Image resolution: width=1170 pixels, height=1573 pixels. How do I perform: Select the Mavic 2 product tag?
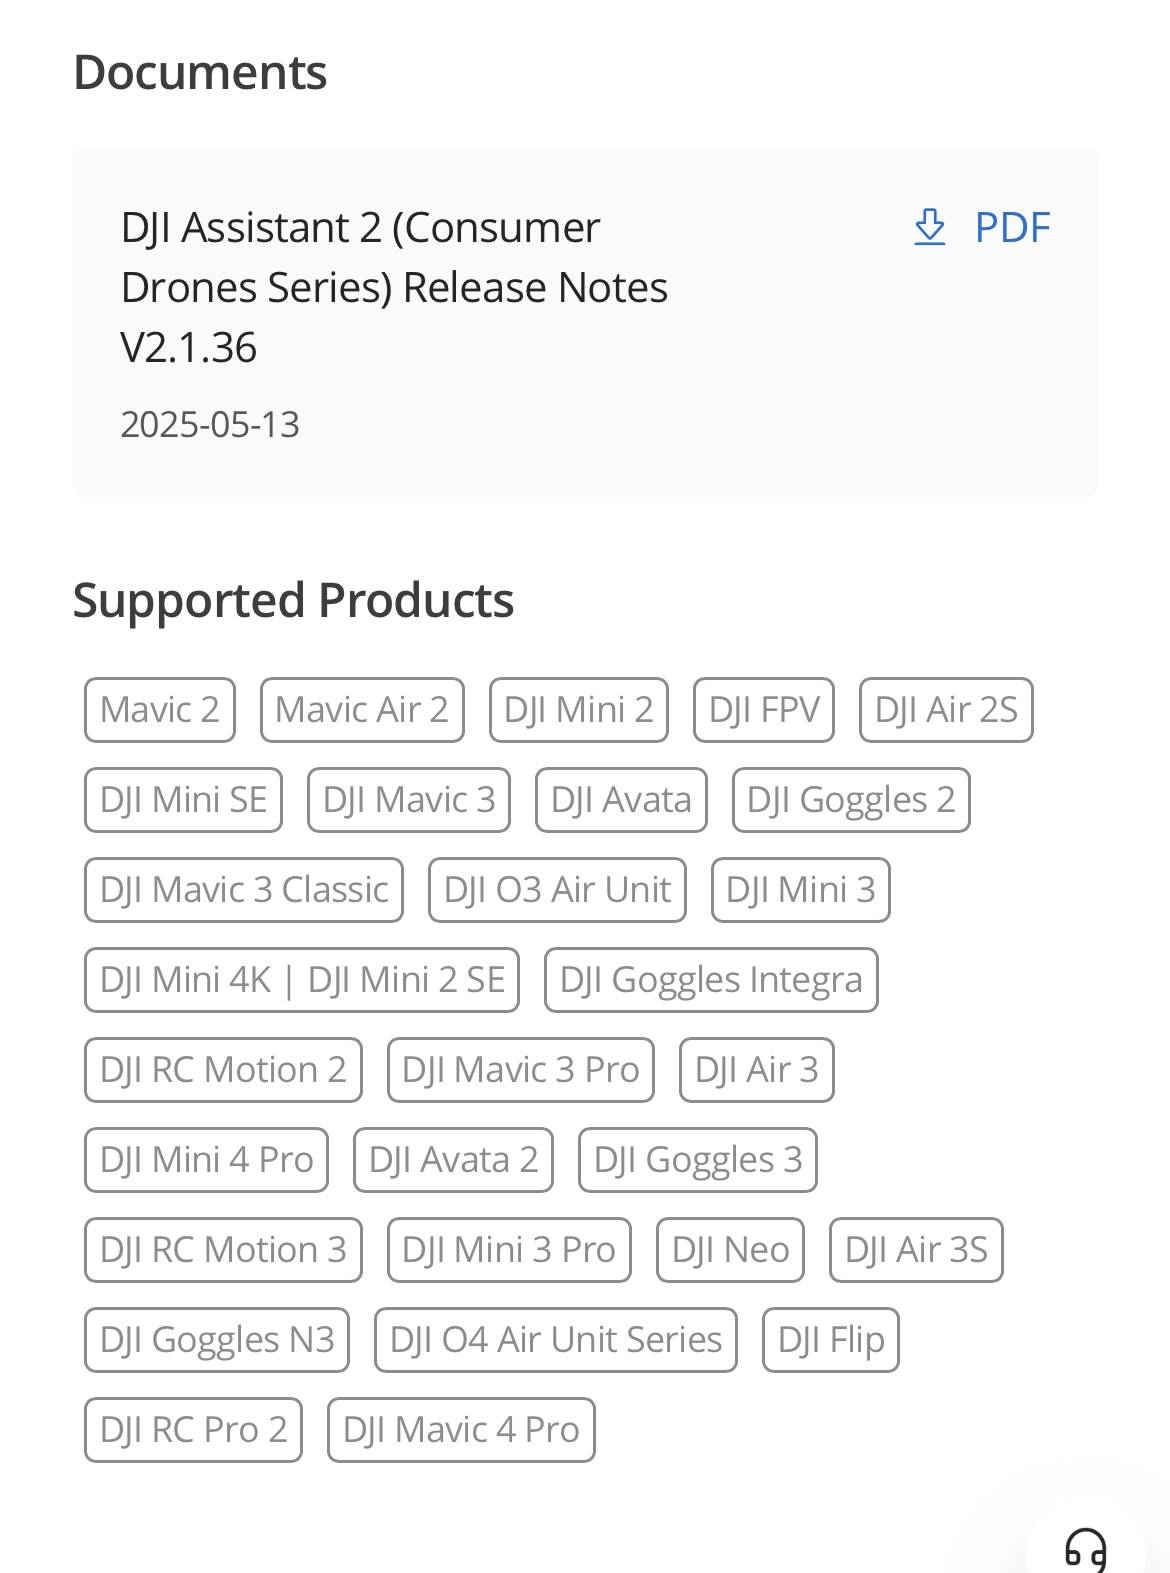pyautogui.click(x=160, y=710)
